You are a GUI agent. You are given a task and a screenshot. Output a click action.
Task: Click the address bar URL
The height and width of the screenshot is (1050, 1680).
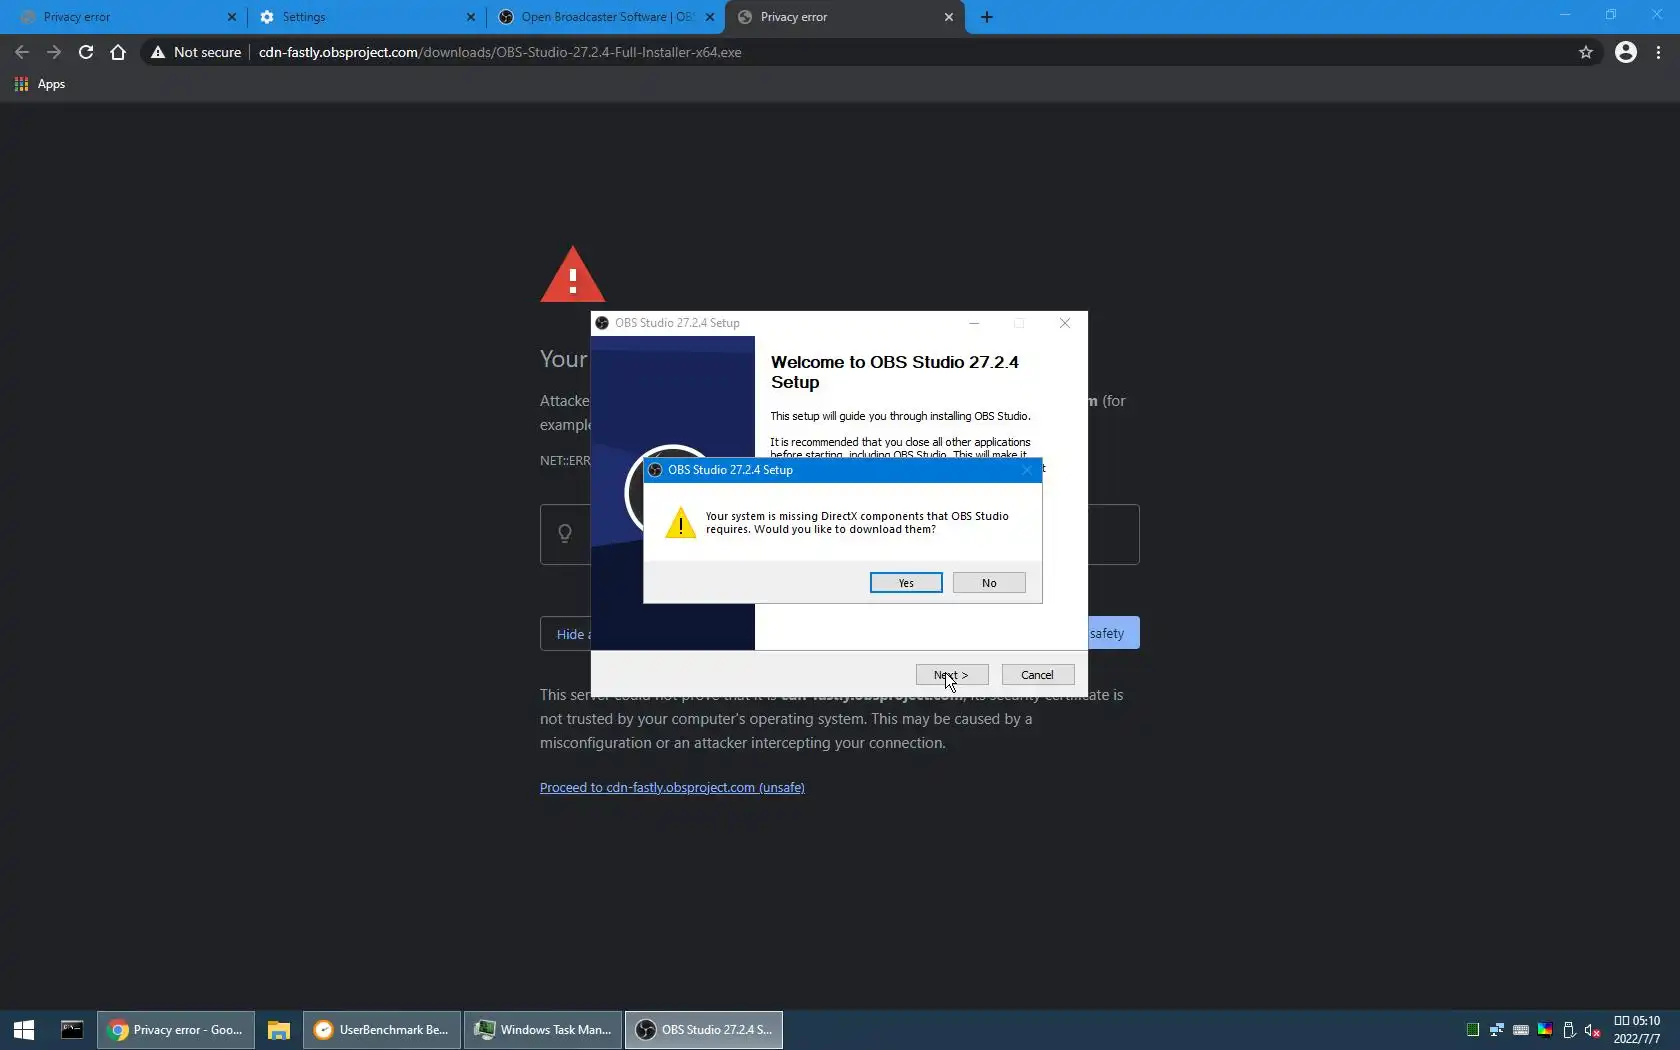[500, 52]
